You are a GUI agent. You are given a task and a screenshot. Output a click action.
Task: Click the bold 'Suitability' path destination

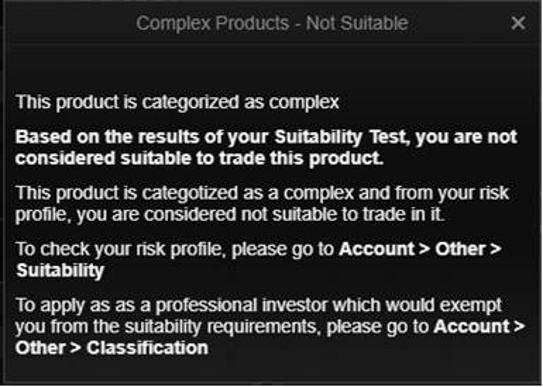[60, 271]
